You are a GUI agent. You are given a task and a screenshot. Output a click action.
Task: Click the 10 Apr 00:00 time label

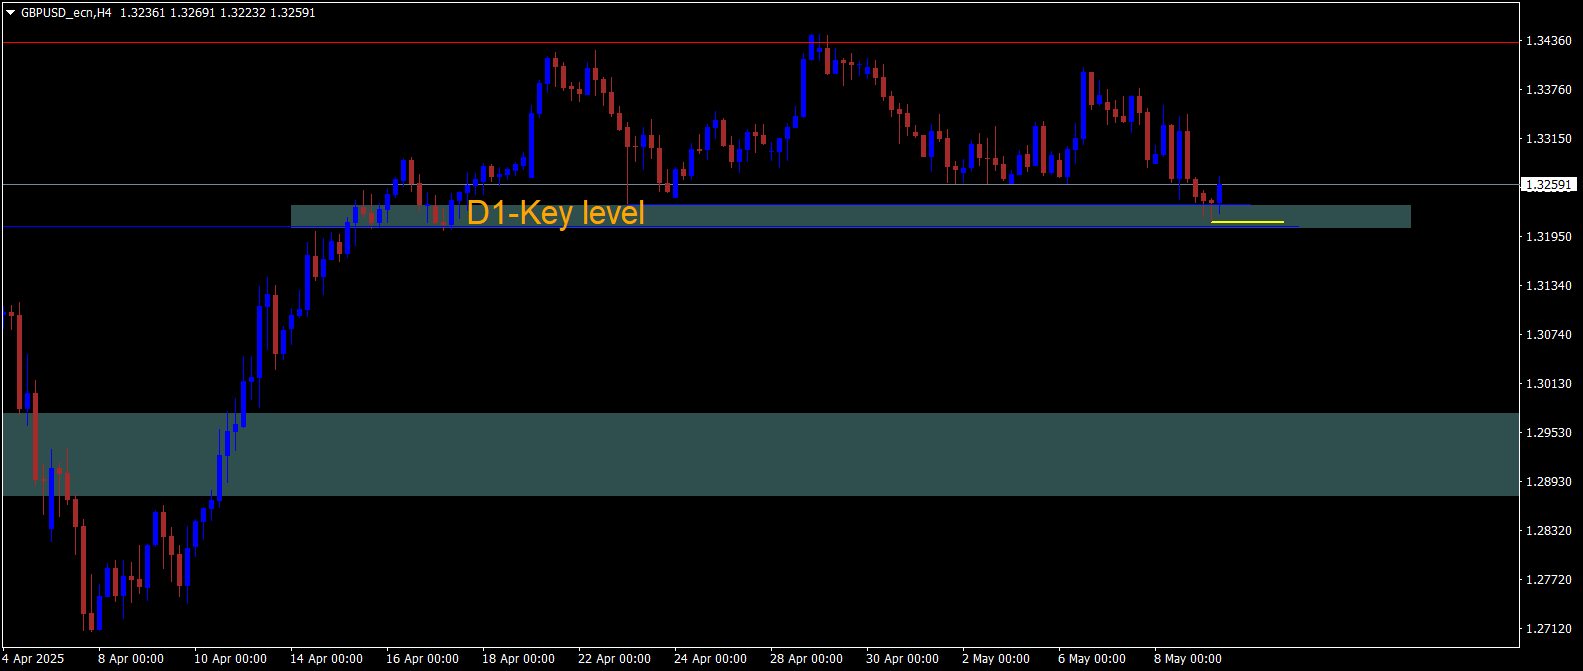point(231,659)
